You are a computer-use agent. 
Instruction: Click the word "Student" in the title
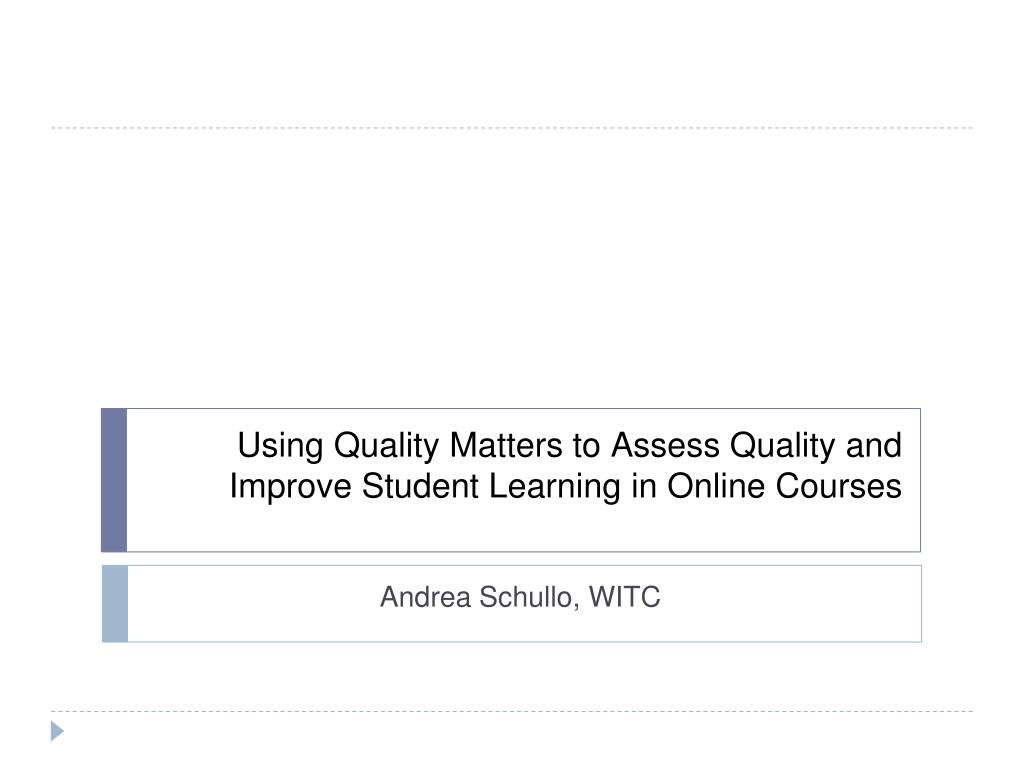[x=421, y=486]
